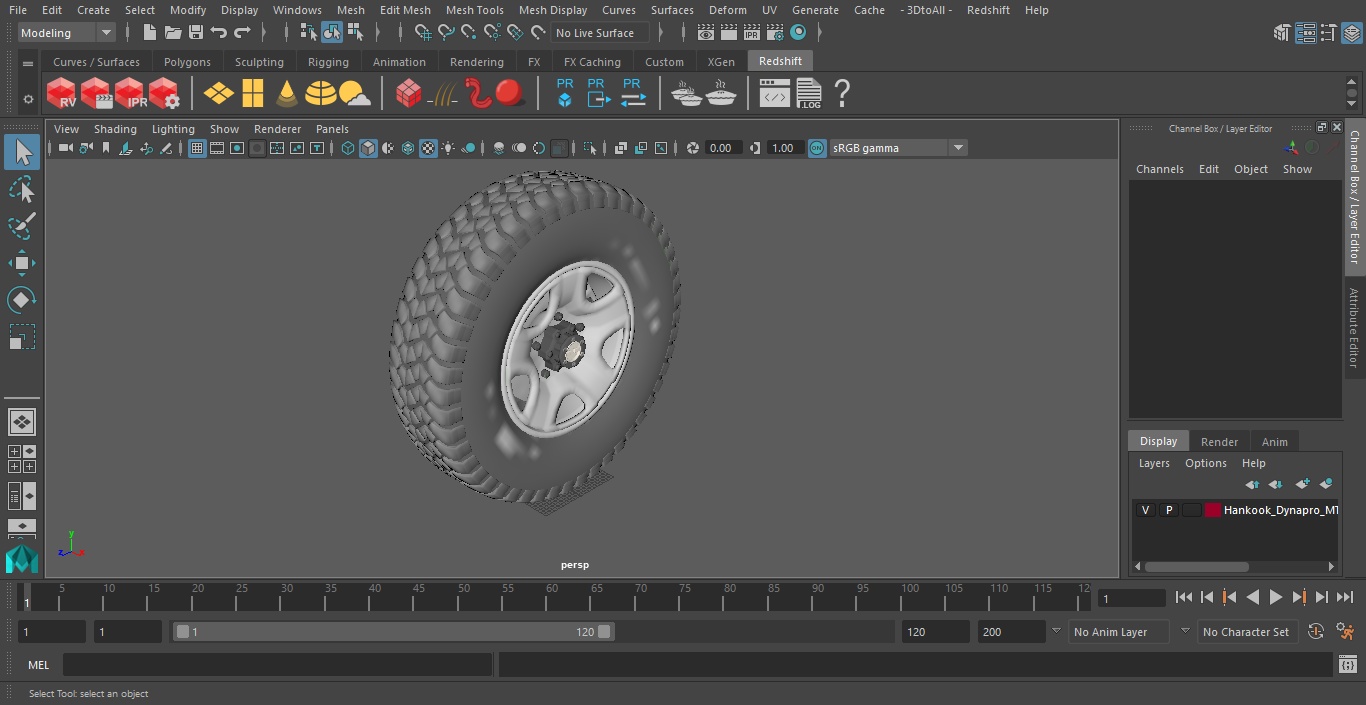Create a Redshift dome light icon
1366x705 pixels.
pos(321,94)
